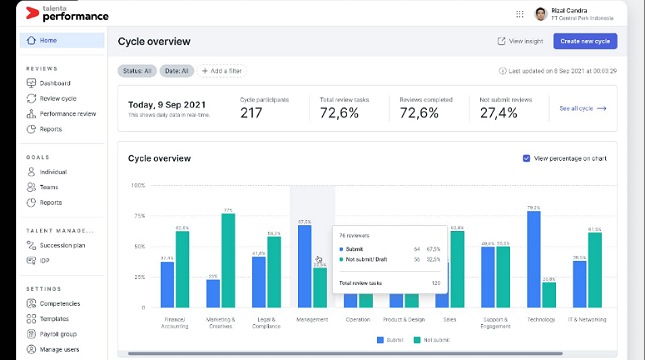Click the Templates grid icon

(x=31, y=319)
